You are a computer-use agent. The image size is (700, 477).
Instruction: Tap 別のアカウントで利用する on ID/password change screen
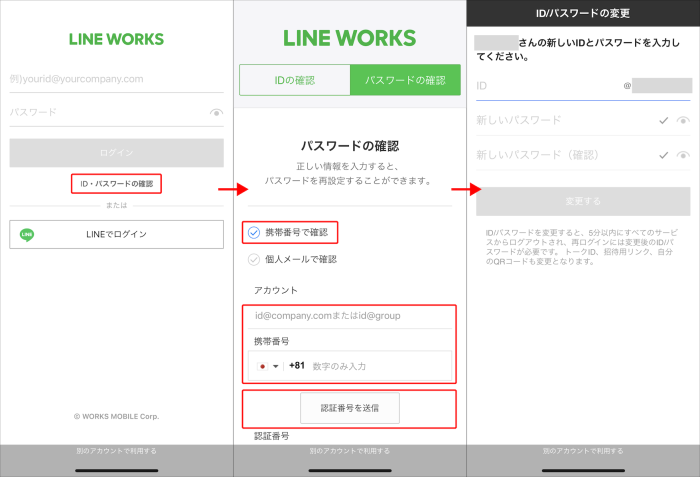coord(583,451)
